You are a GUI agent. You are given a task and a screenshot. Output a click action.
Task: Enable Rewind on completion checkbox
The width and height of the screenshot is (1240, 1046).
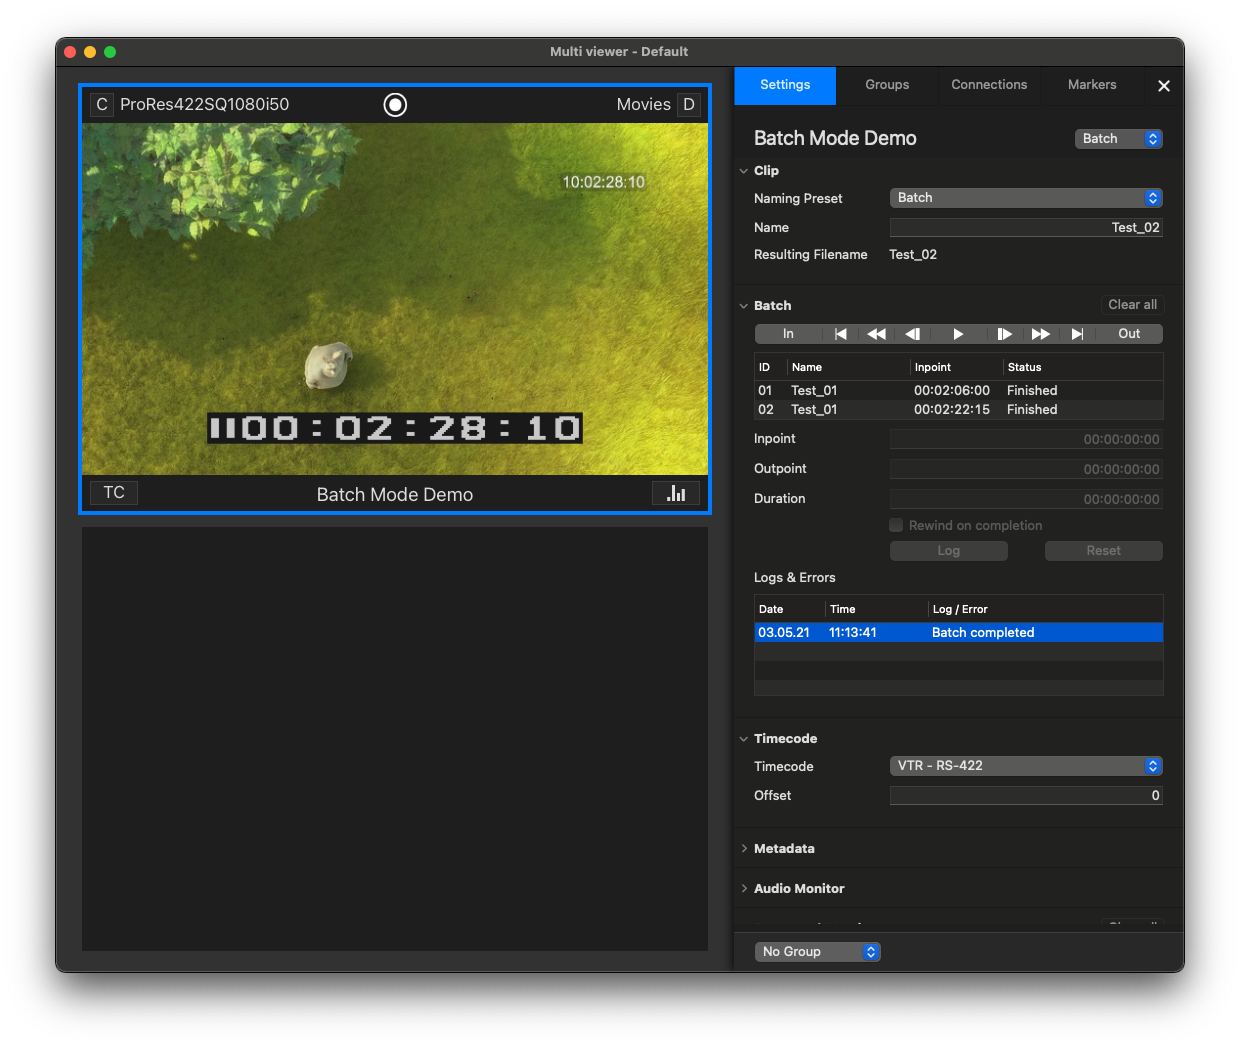897,525
